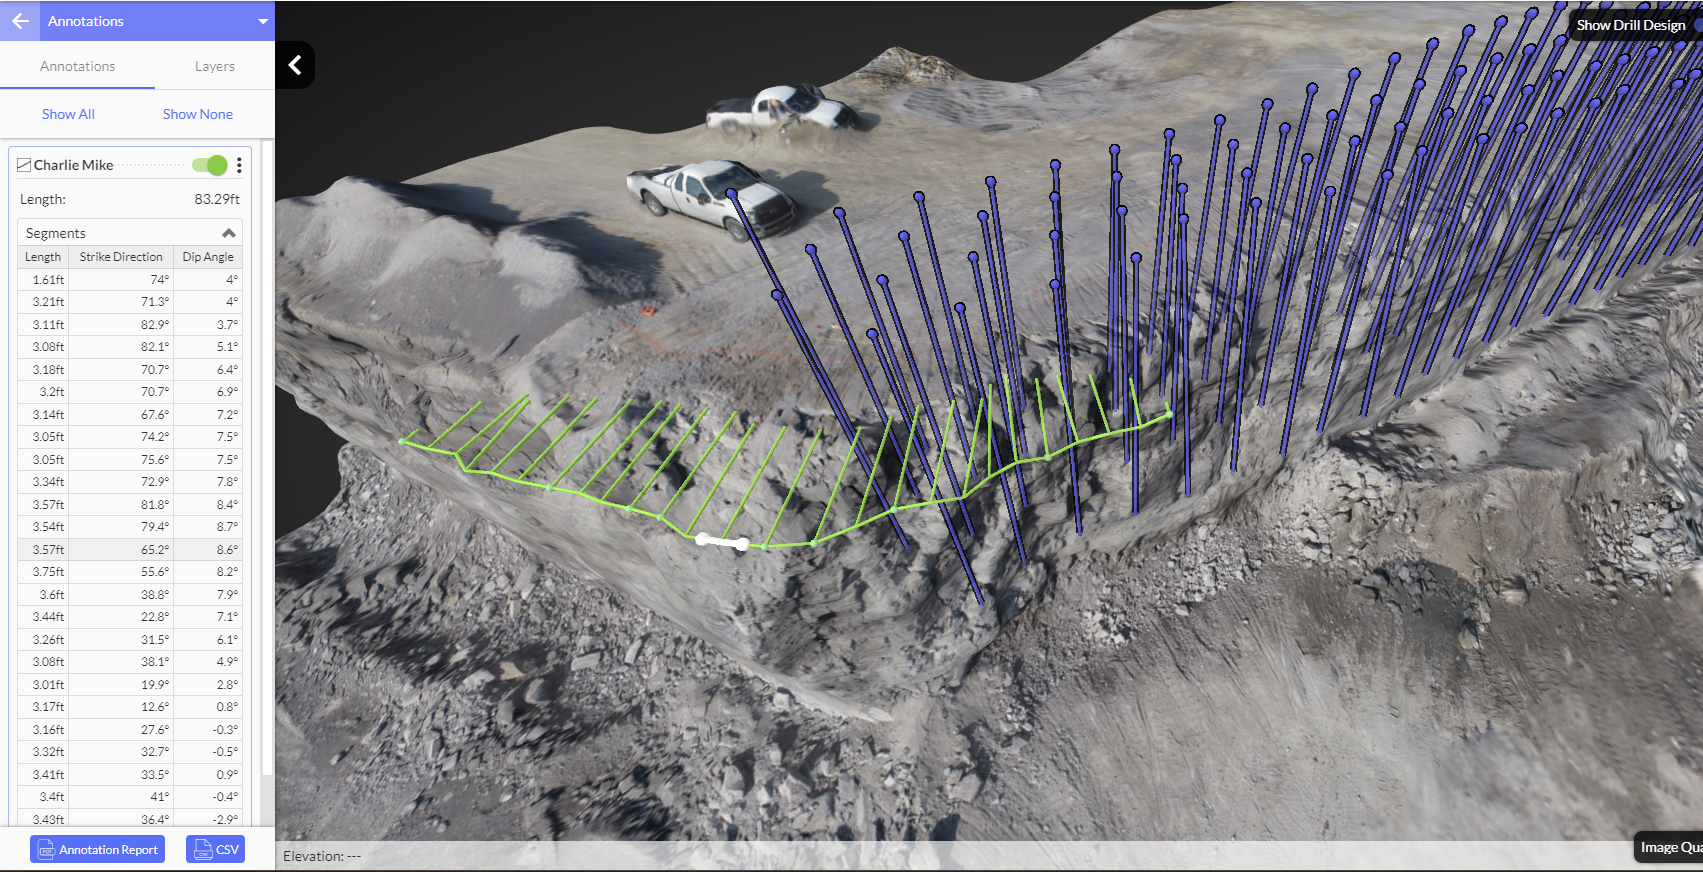Collapse the Segments table

coord(229,233)
